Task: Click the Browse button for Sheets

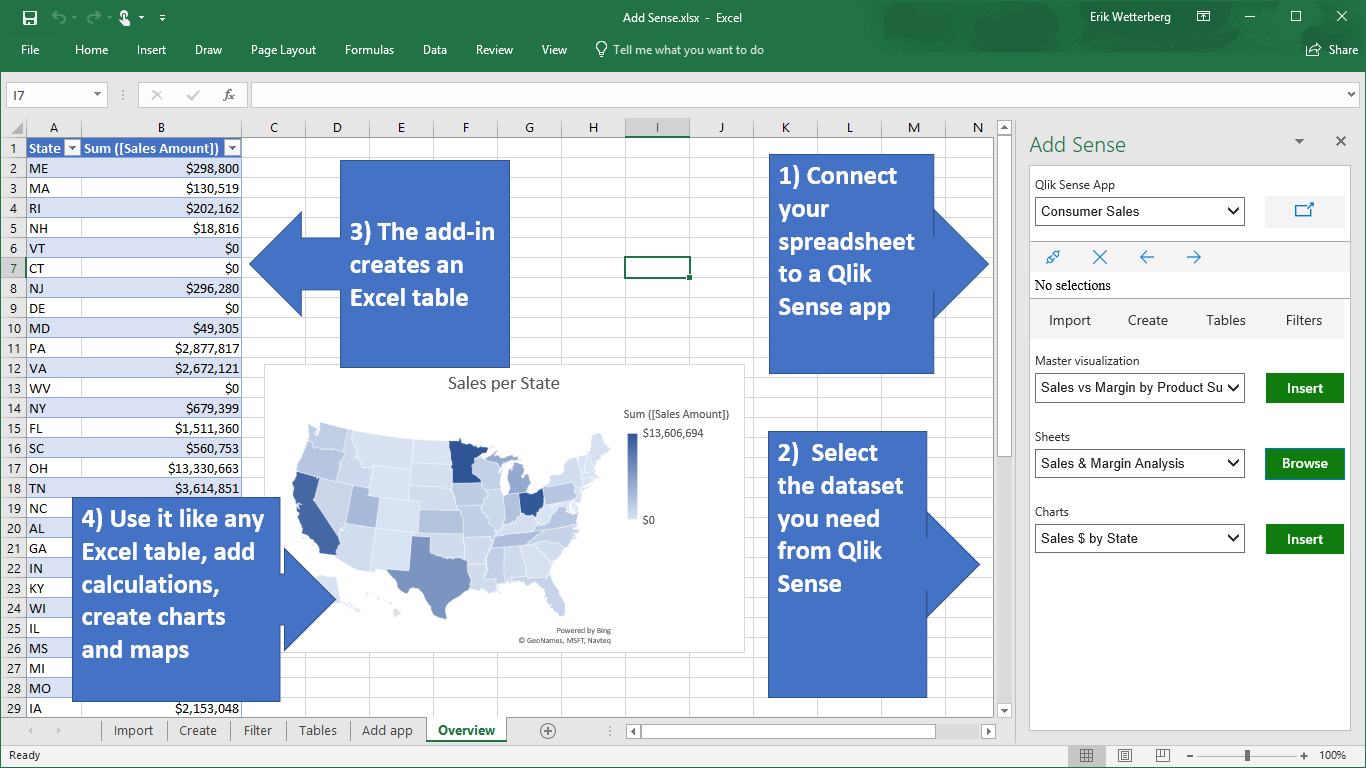Action: click(1305, 463)
